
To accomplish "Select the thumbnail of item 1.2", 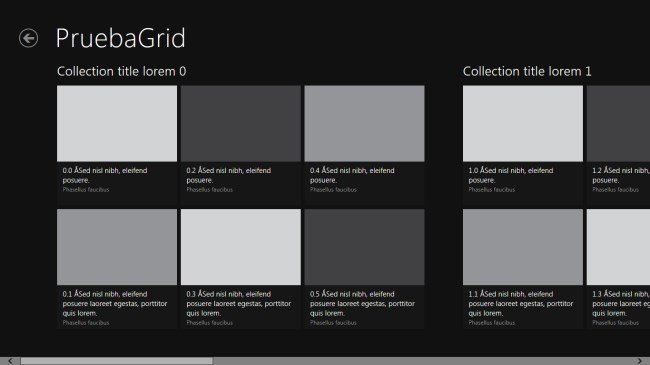I will 618,124.
